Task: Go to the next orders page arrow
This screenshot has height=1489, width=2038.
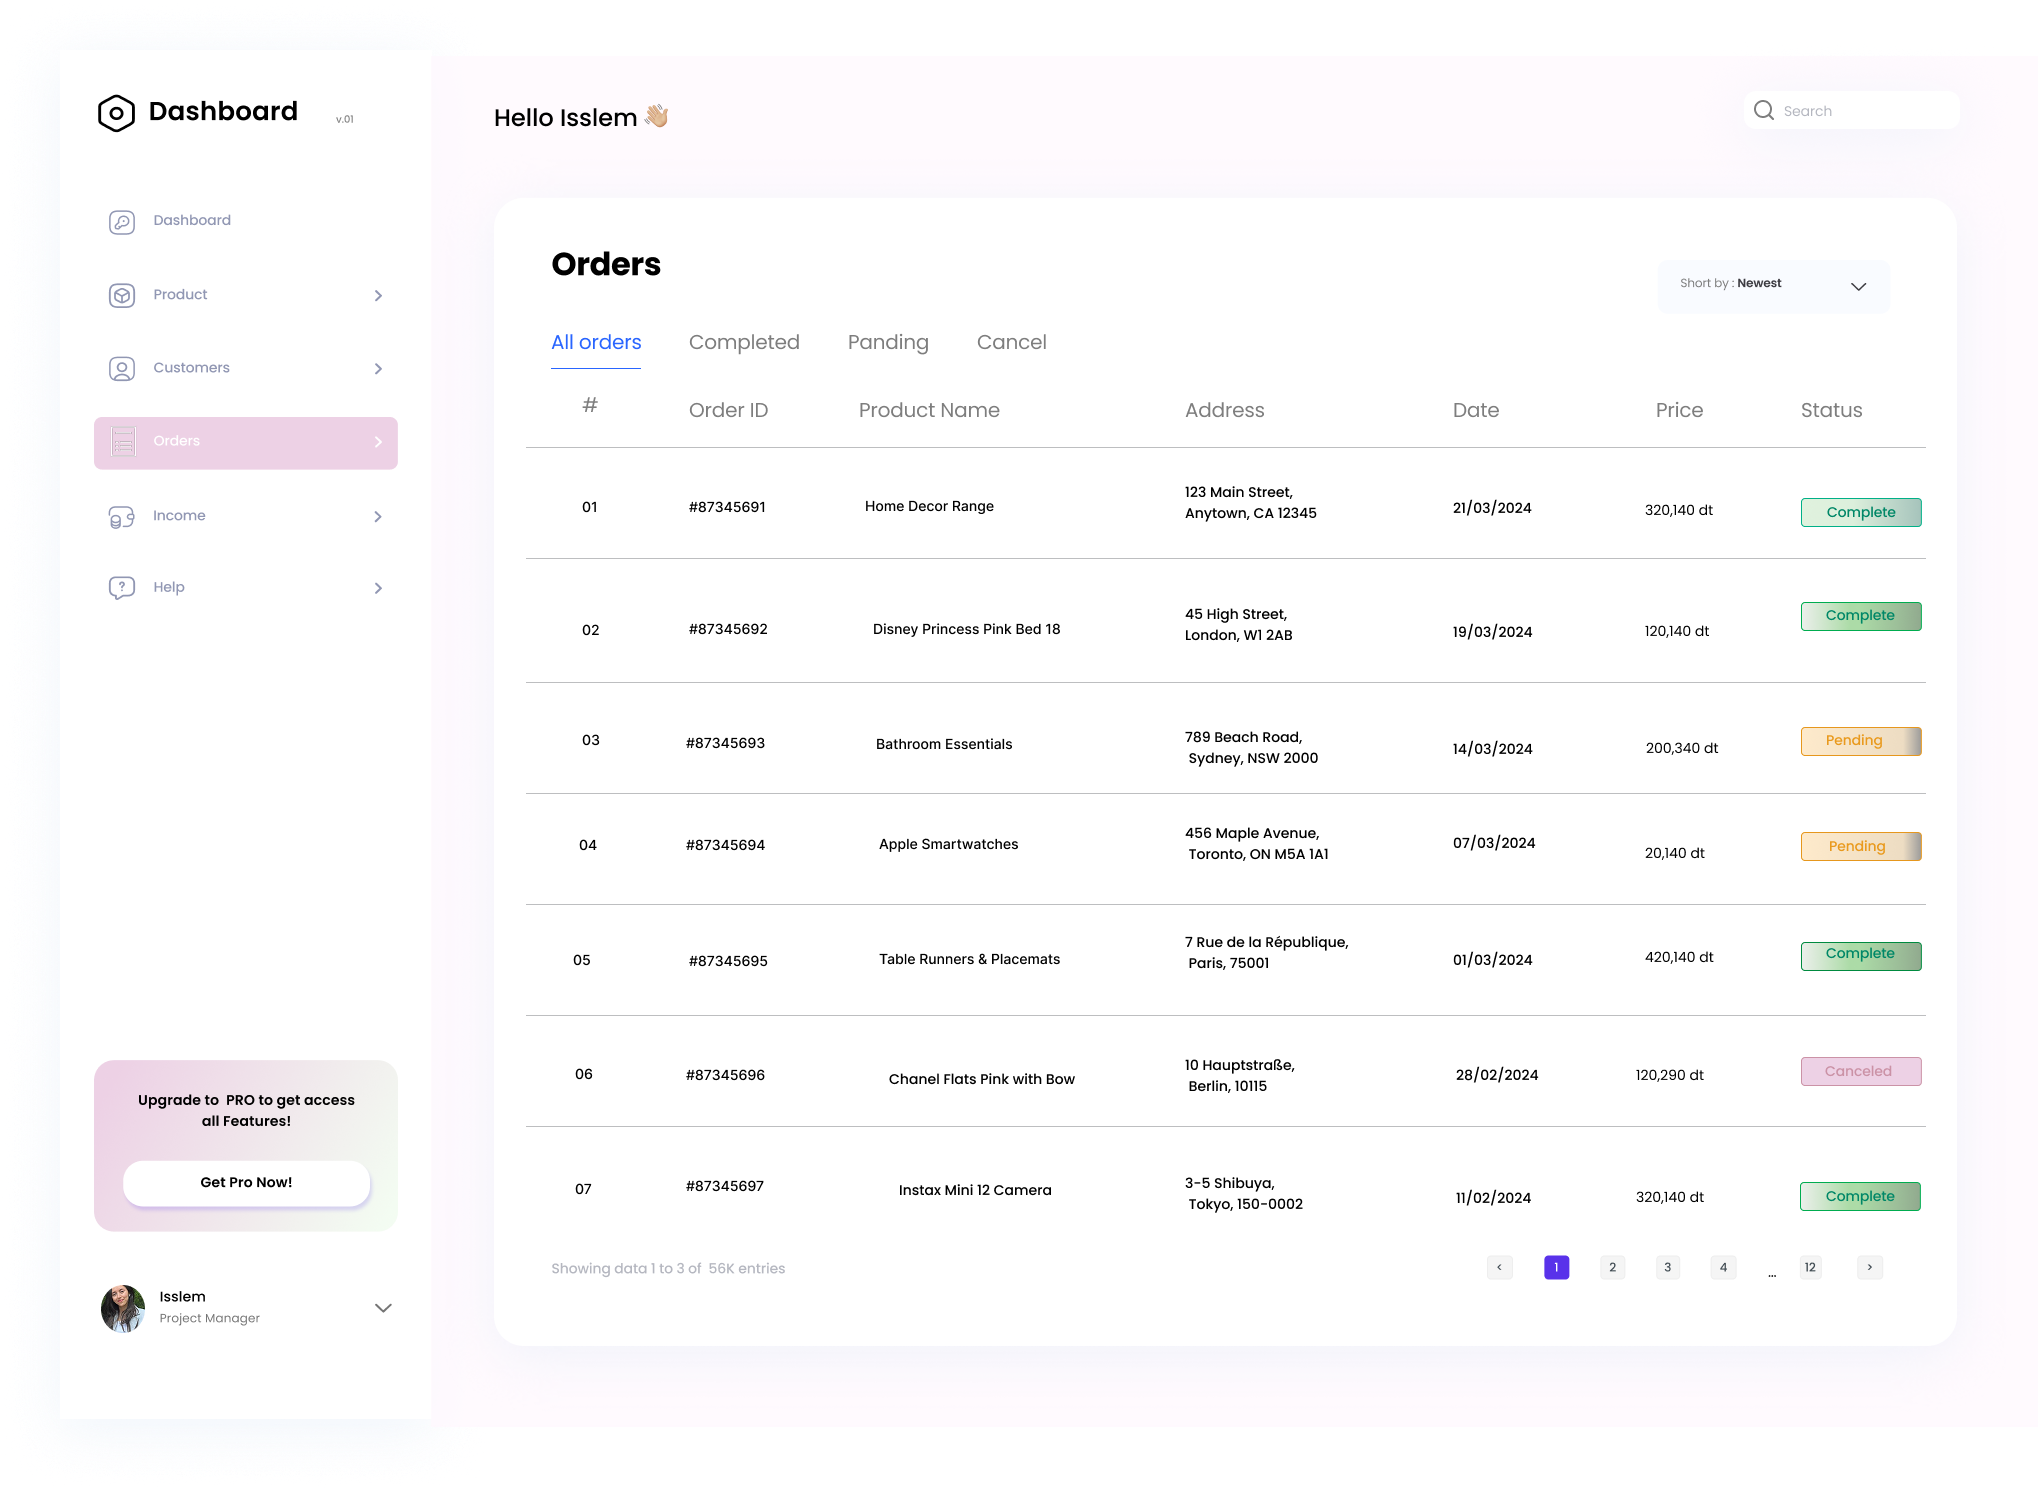Action: (1868, 1267)
